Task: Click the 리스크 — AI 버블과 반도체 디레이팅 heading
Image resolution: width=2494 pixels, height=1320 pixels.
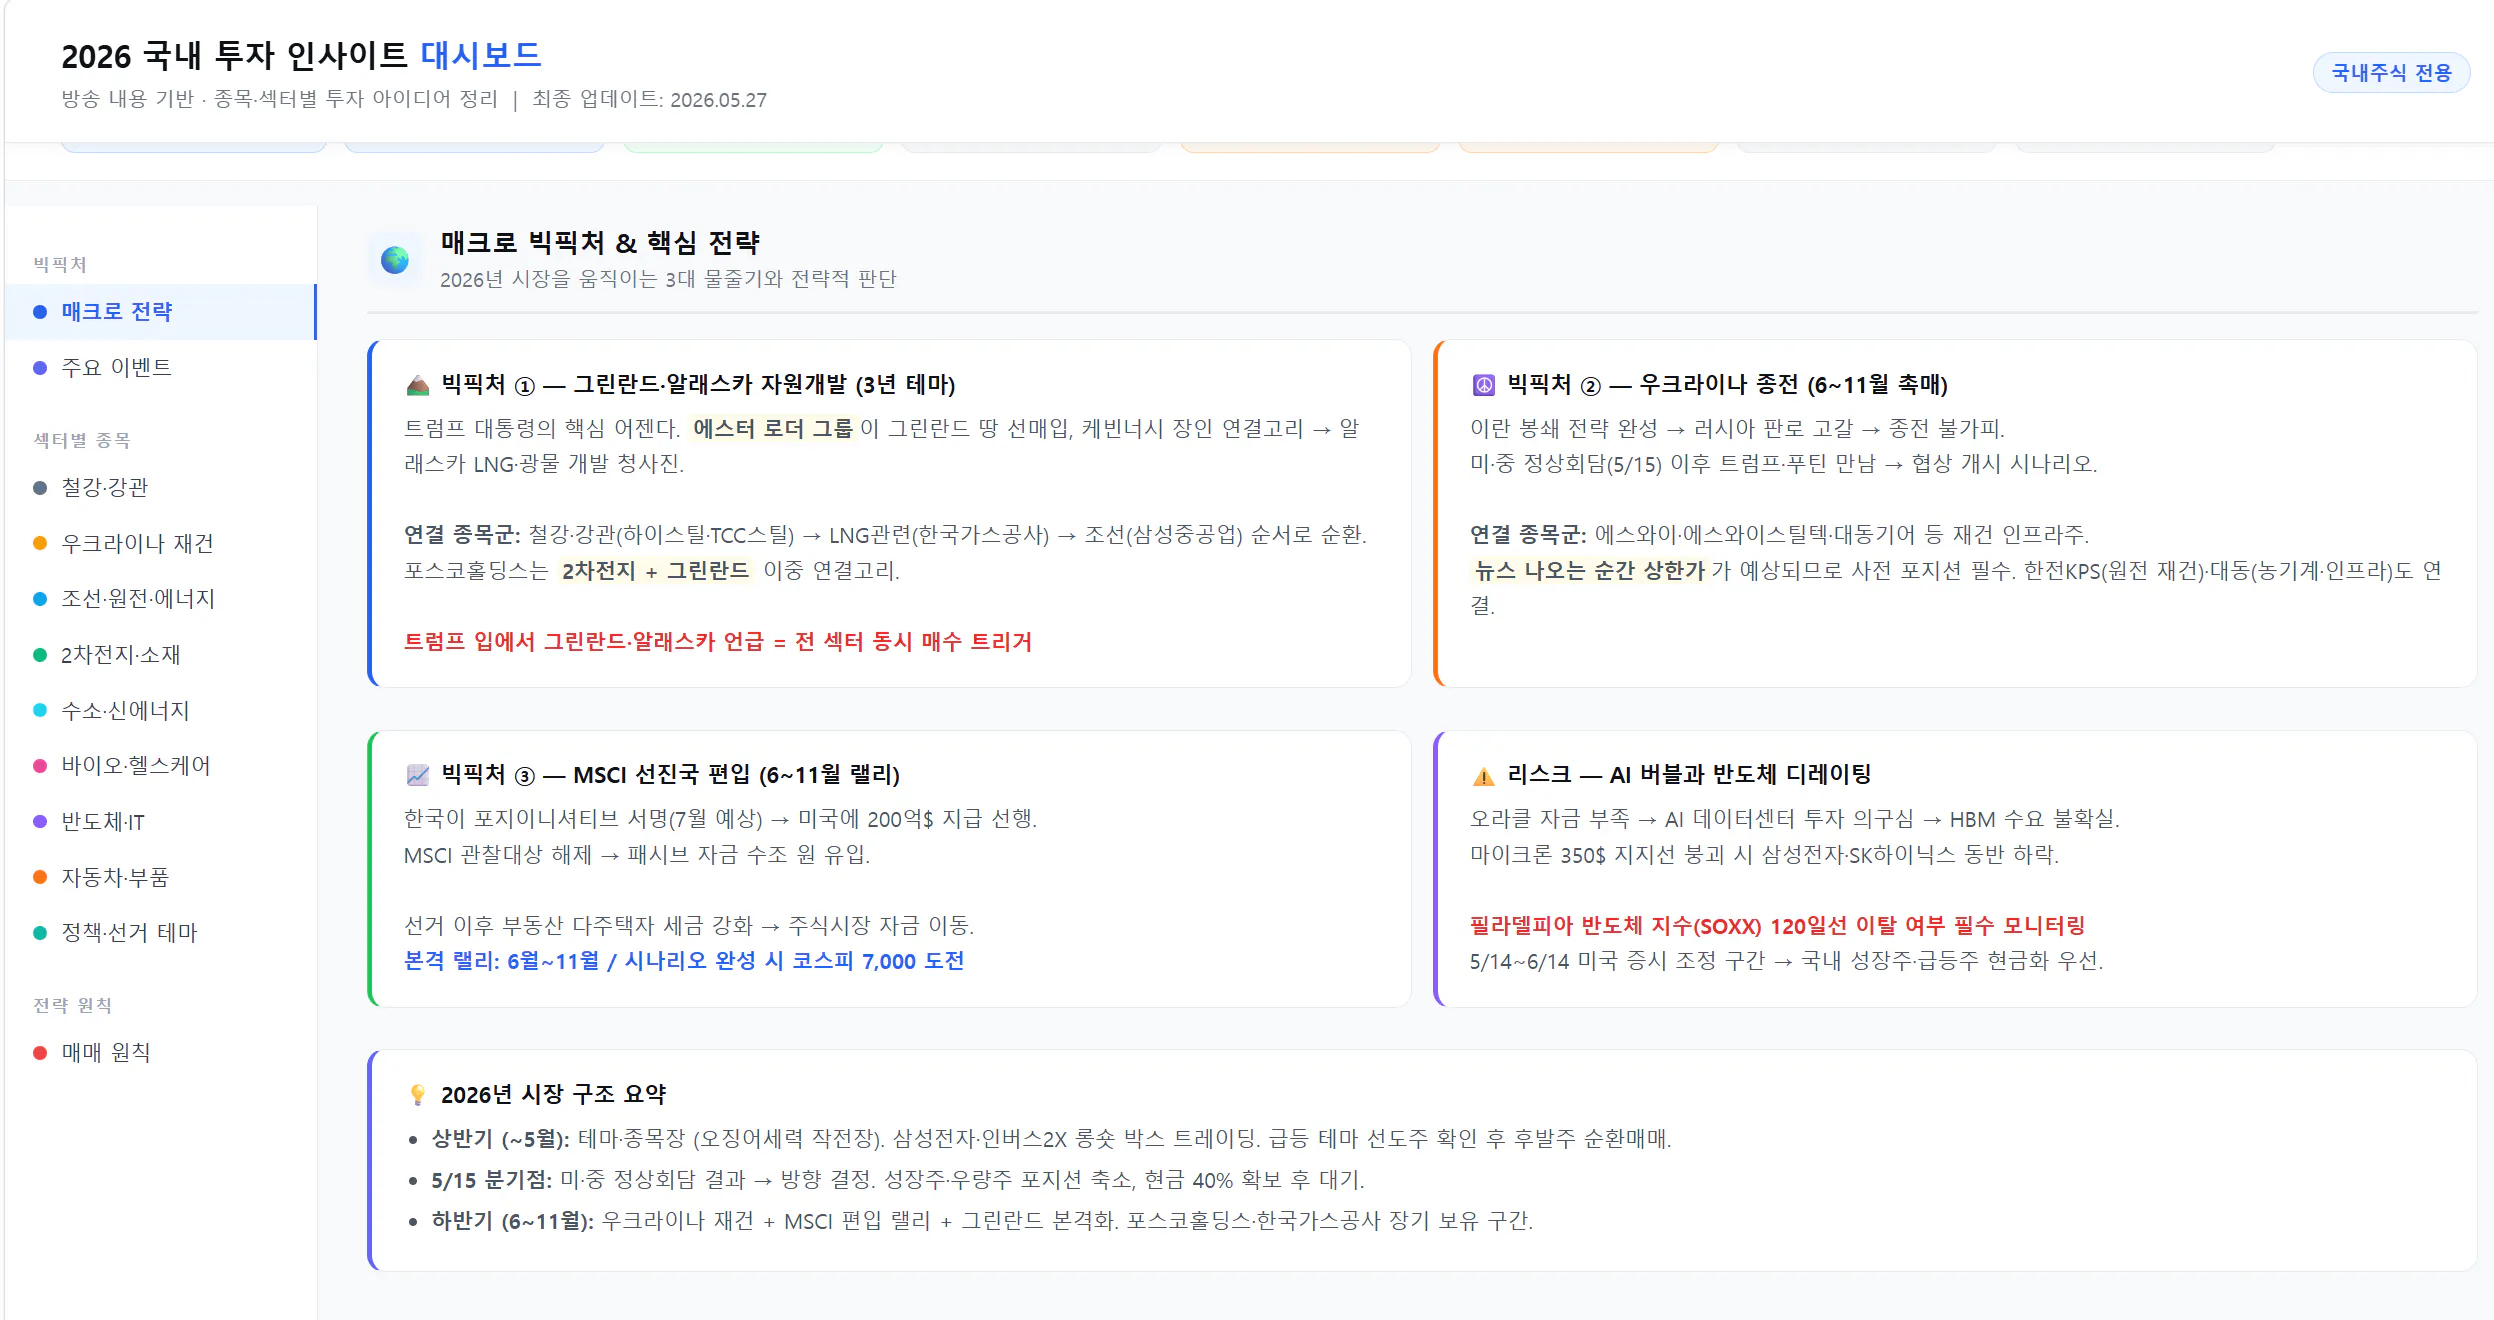Action: click(x=1689, y=775)
